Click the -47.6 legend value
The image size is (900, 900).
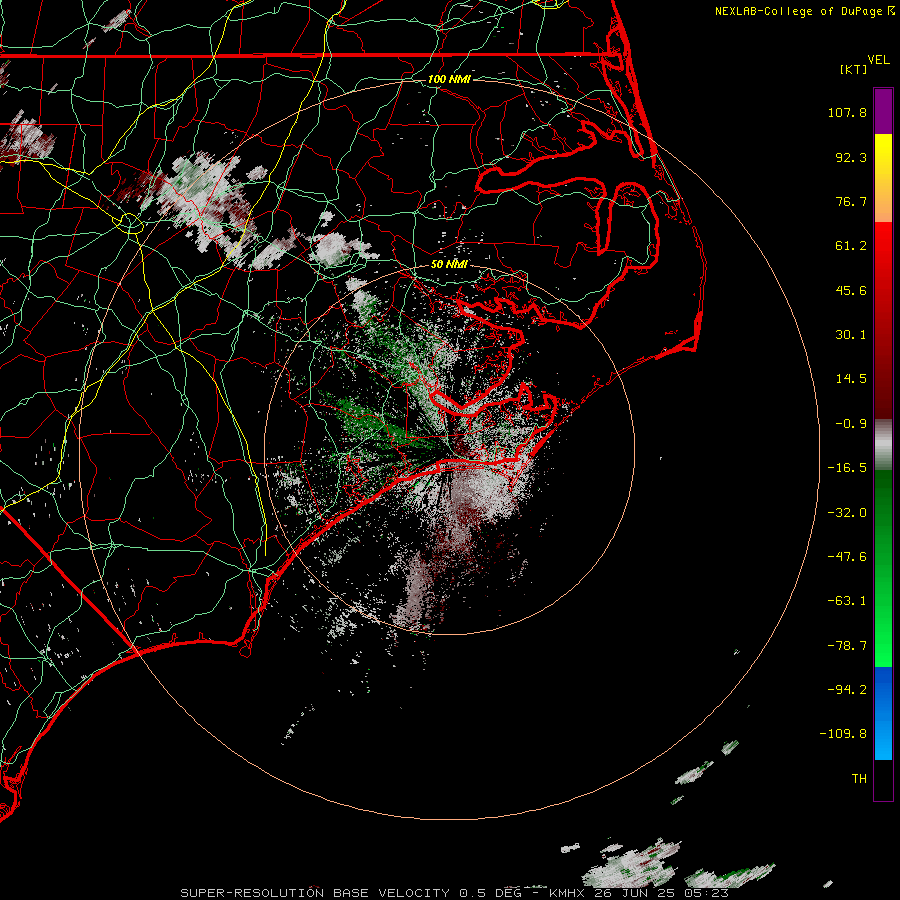tap(847, 557)
